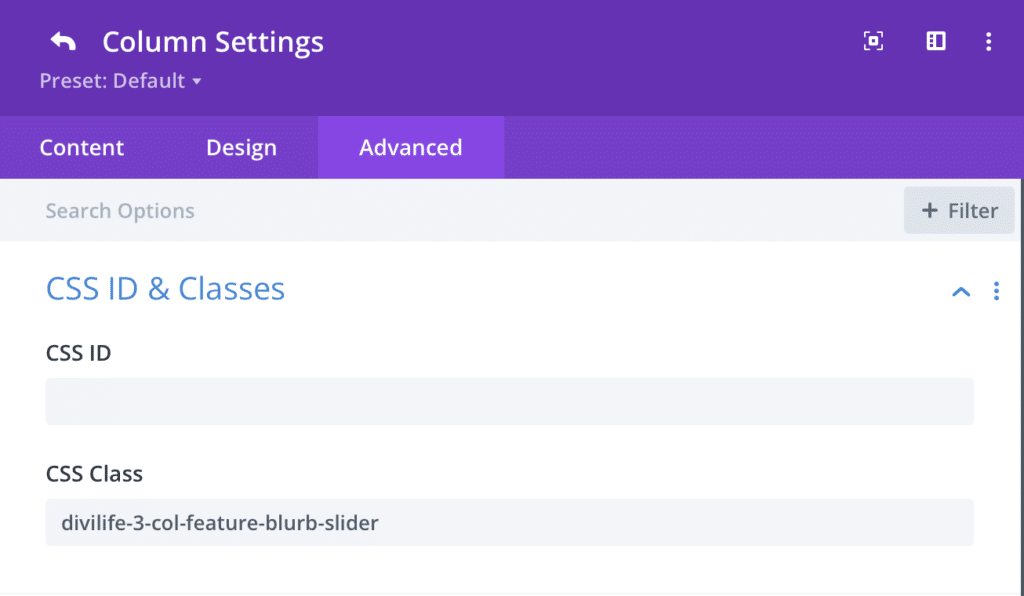
Task: Click into the empty CSS ID field
Action: click(x=509, y=401)
